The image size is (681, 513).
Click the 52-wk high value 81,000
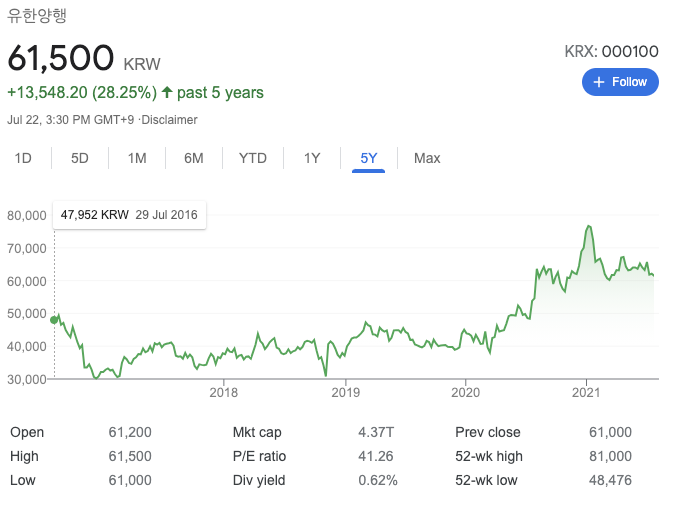(x=610, y=456)
